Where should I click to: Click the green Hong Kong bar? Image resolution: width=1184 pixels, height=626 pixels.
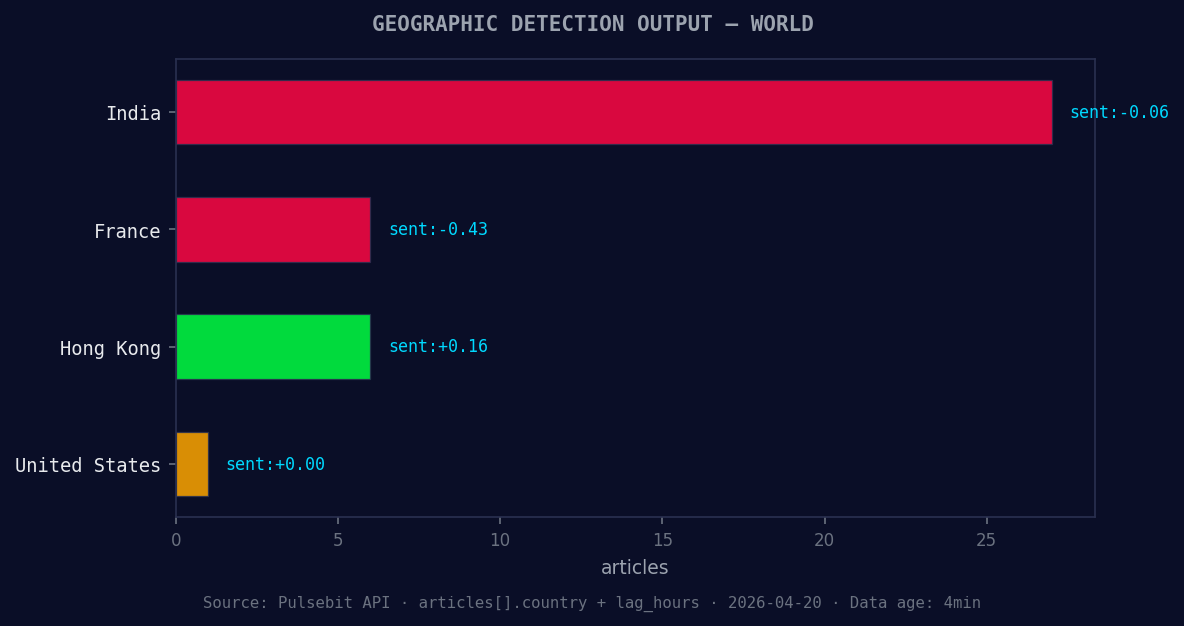point(272,346)
